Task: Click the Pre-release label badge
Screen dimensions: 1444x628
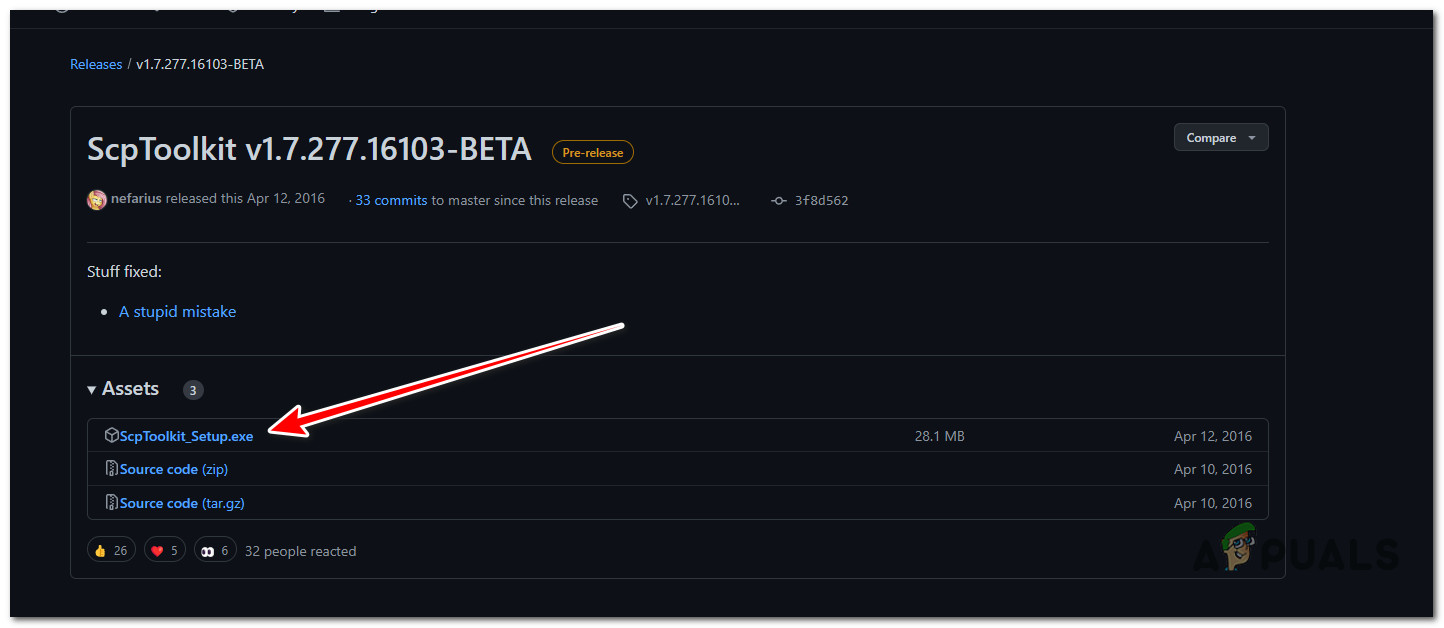Action: (592, 153)
